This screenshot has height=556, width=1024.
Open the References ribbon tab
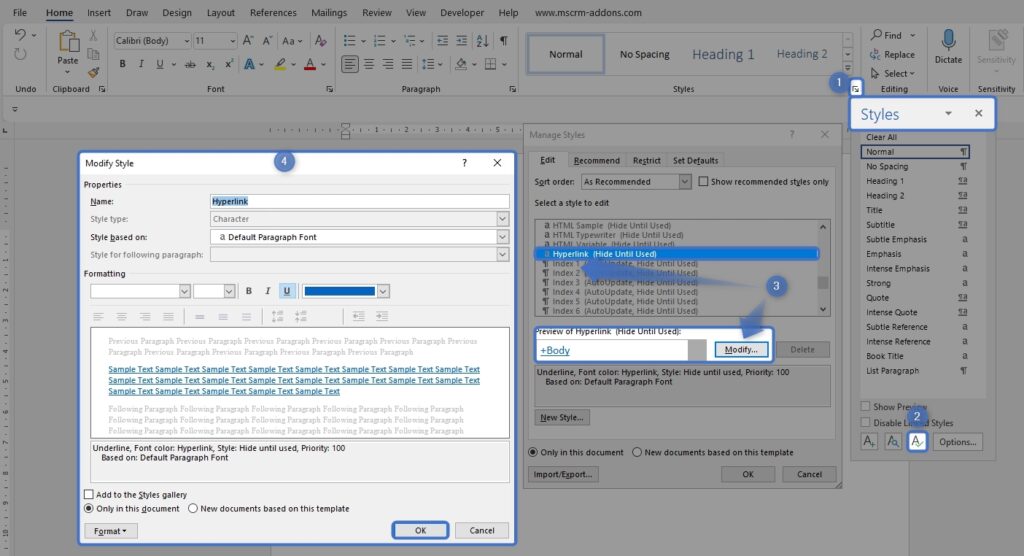(x=273, y=12)
